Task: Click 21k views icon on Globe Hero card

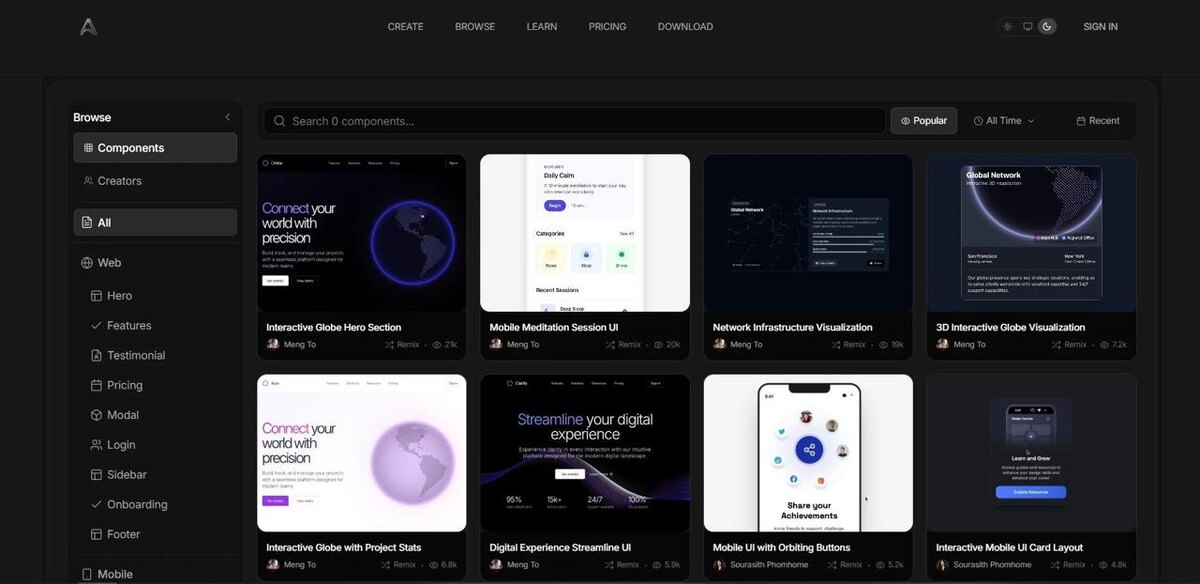Action: (x=437, y=345)
